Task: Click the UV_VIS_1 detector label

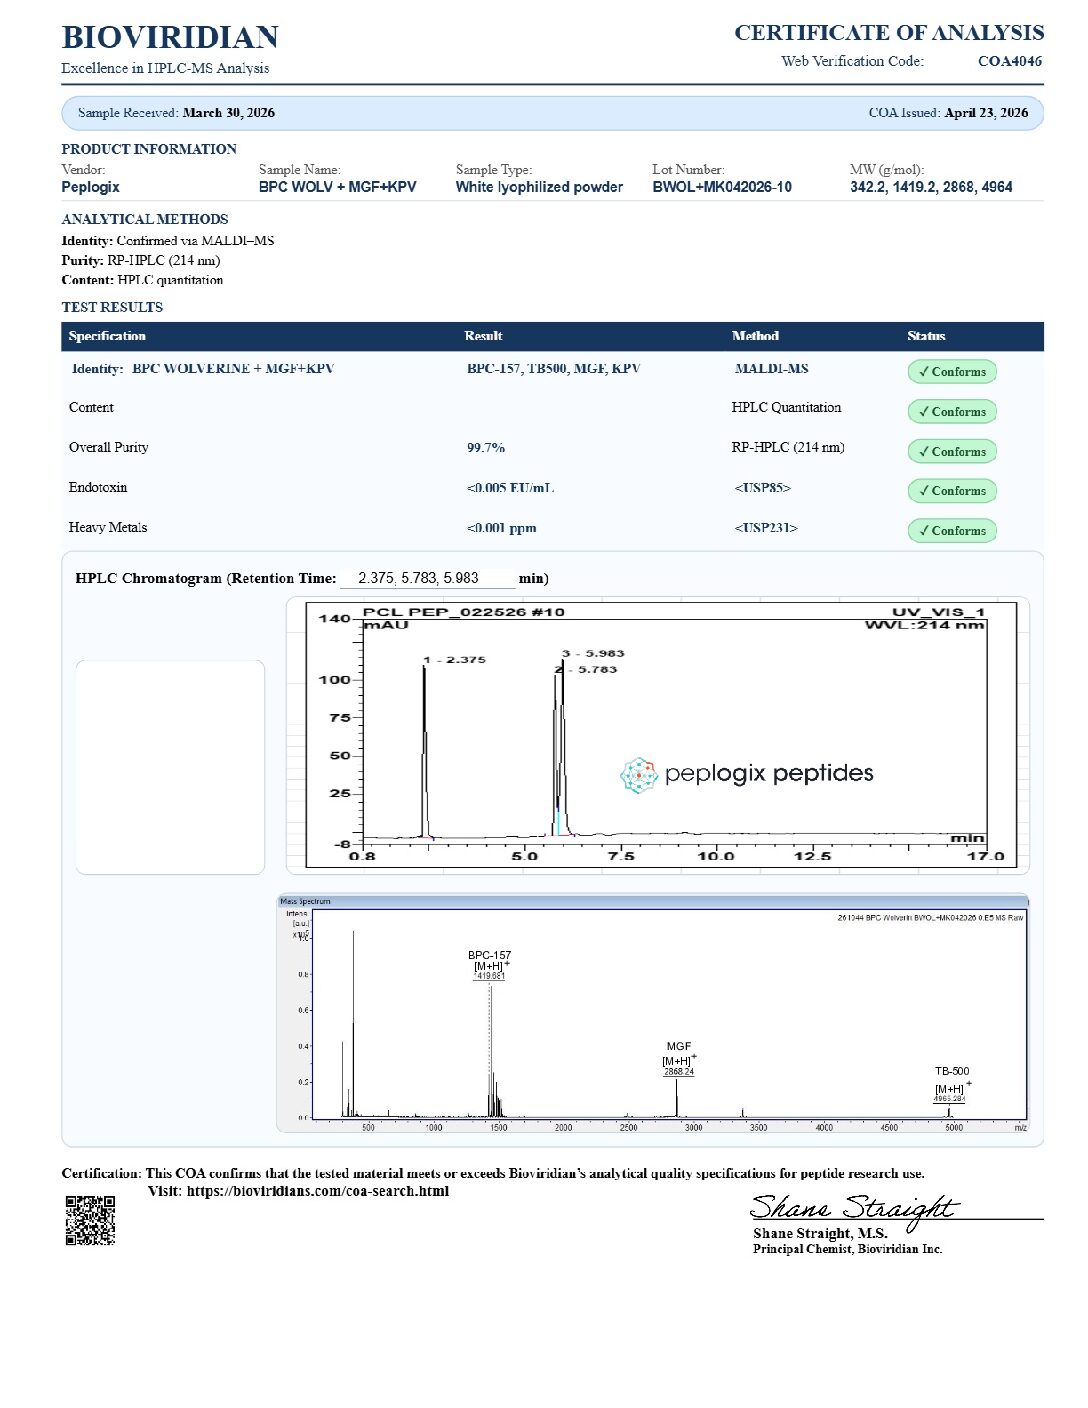Action: click(x=938, y=612)
